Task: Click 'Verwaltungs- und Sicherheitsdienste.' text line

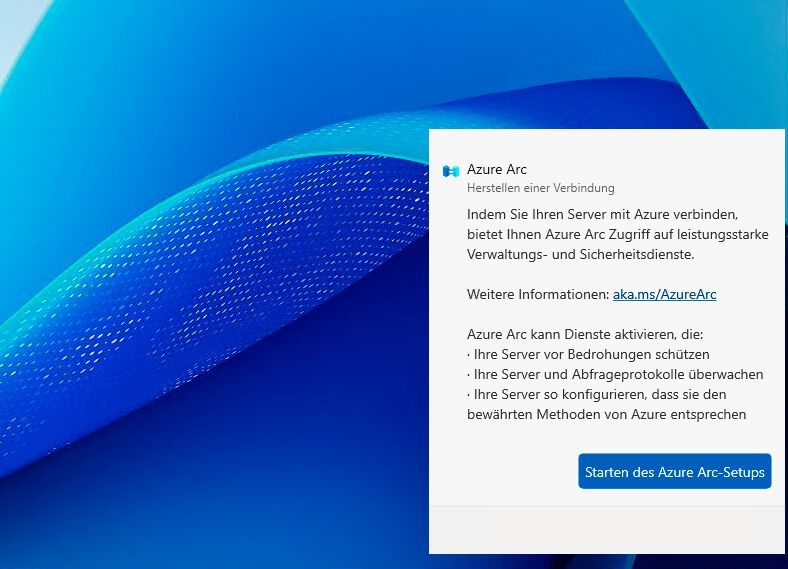Action: tap(580, 254)
